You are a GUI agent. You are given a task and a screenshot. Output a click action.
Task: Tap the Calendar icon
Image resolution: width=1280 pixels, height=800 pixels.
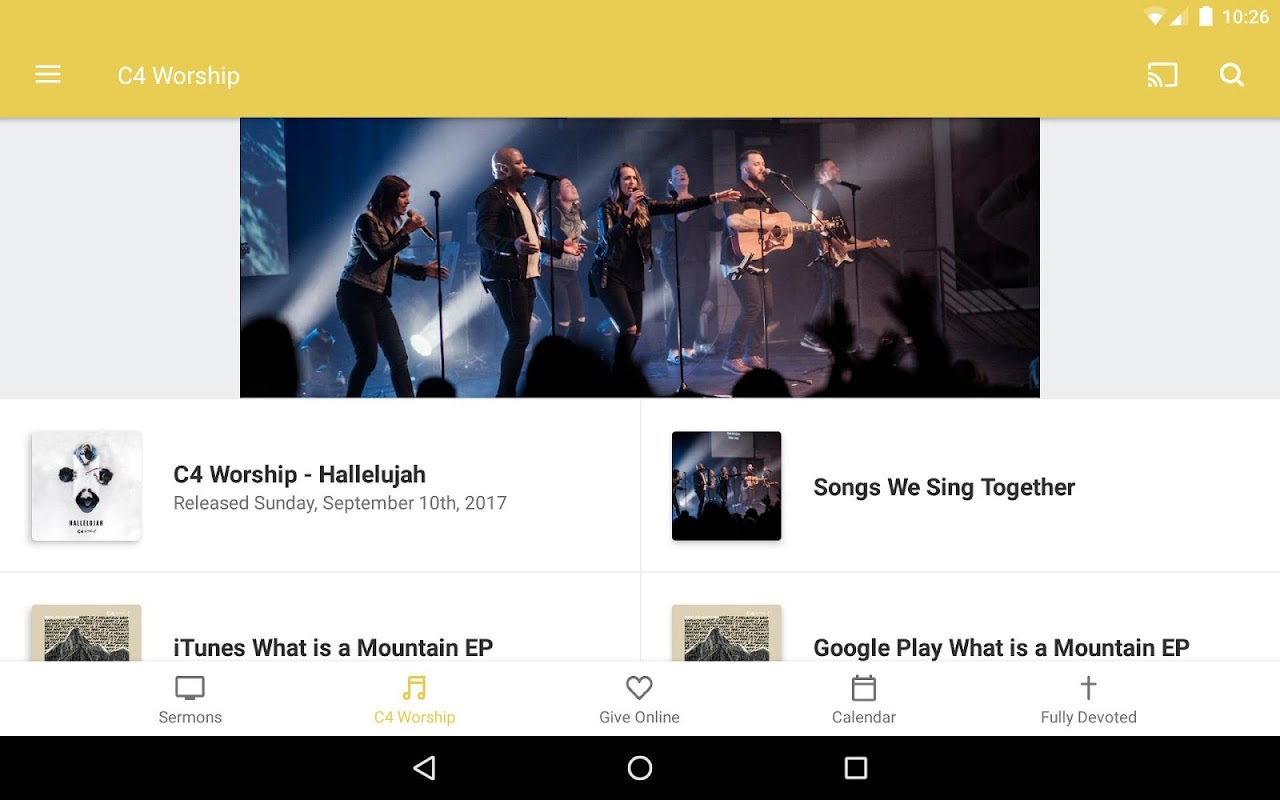[864, 688]
